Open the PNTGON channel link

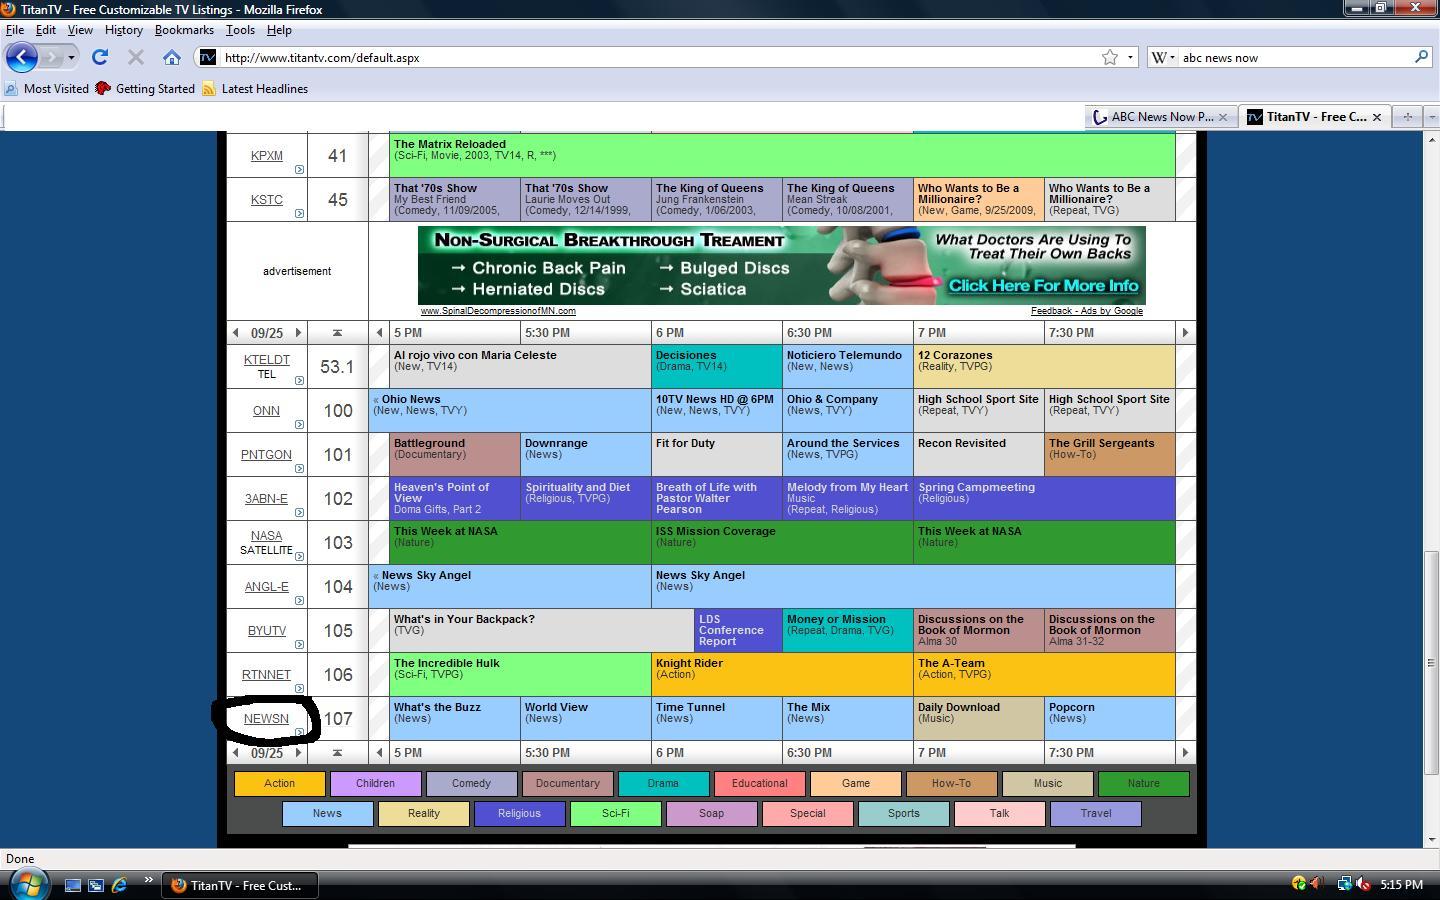point(266,454)
